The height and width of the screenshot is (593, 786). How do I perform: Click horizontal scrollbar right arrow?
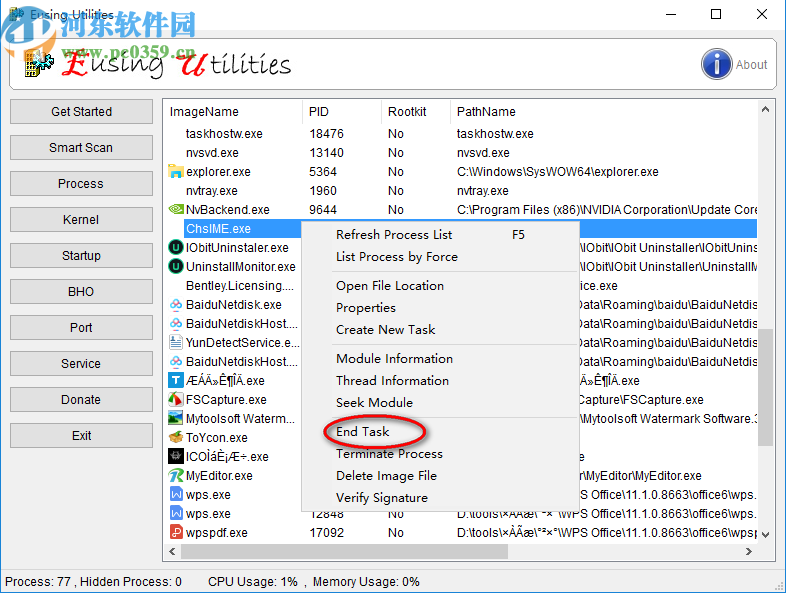748,551
